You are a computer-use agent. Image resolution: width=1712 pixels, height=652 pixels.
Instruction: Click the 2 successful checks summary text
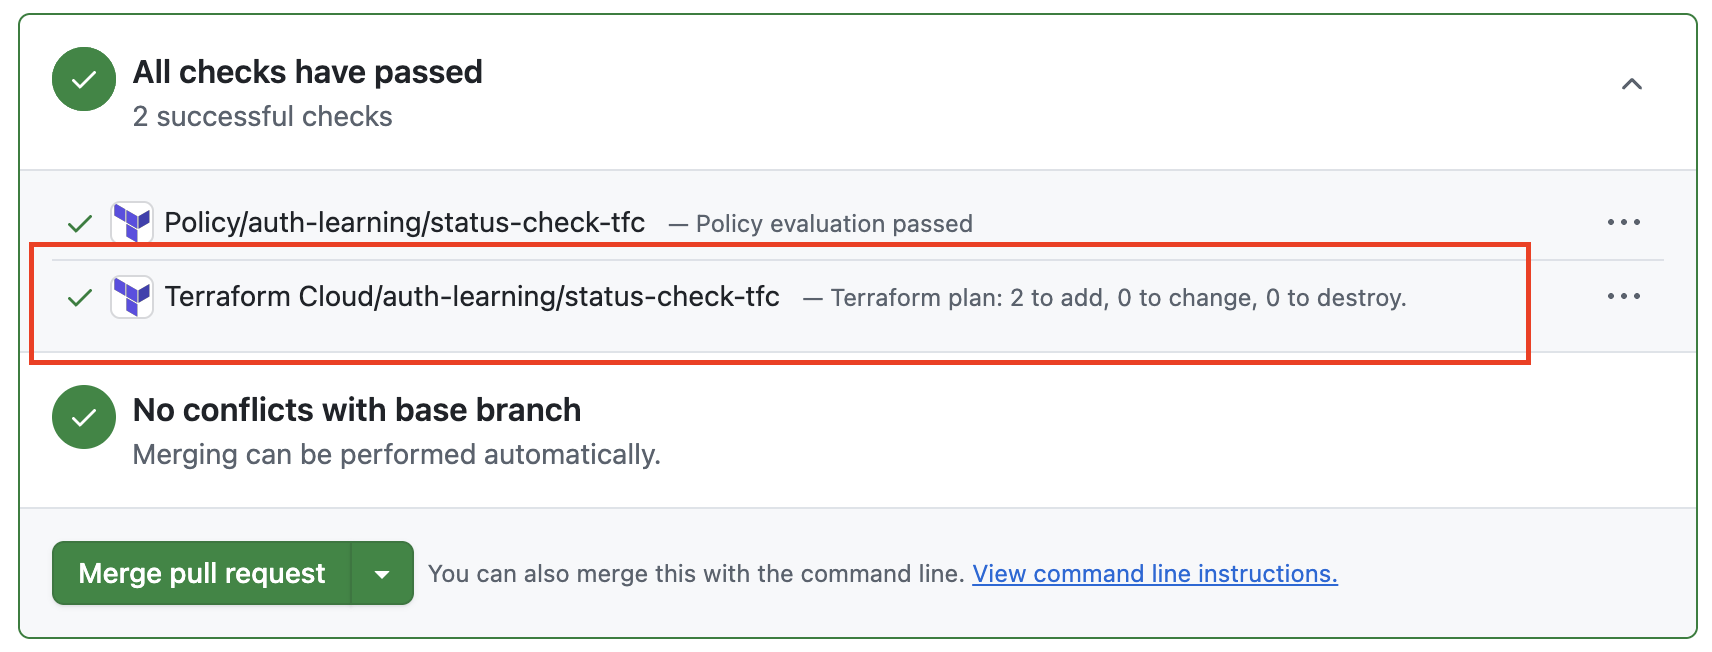pyautogui.click(x=262, y=117)
